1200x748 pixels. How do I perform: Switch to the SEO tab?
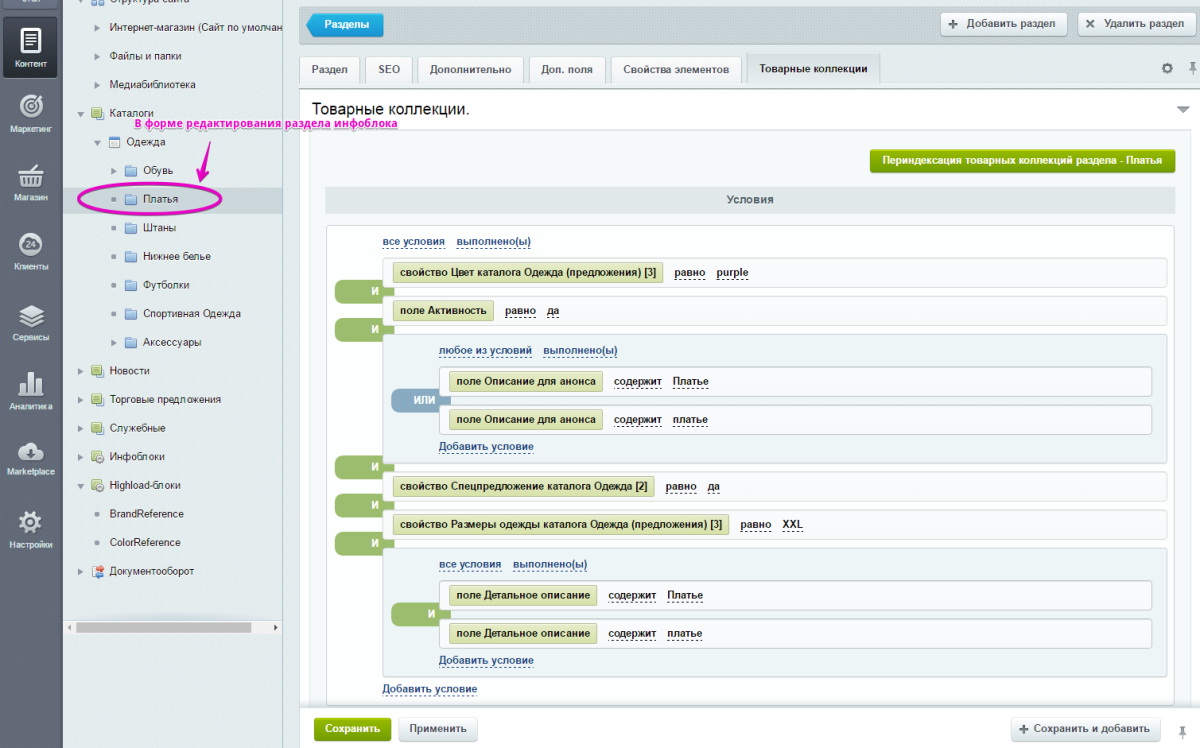(x=389, y=69)
